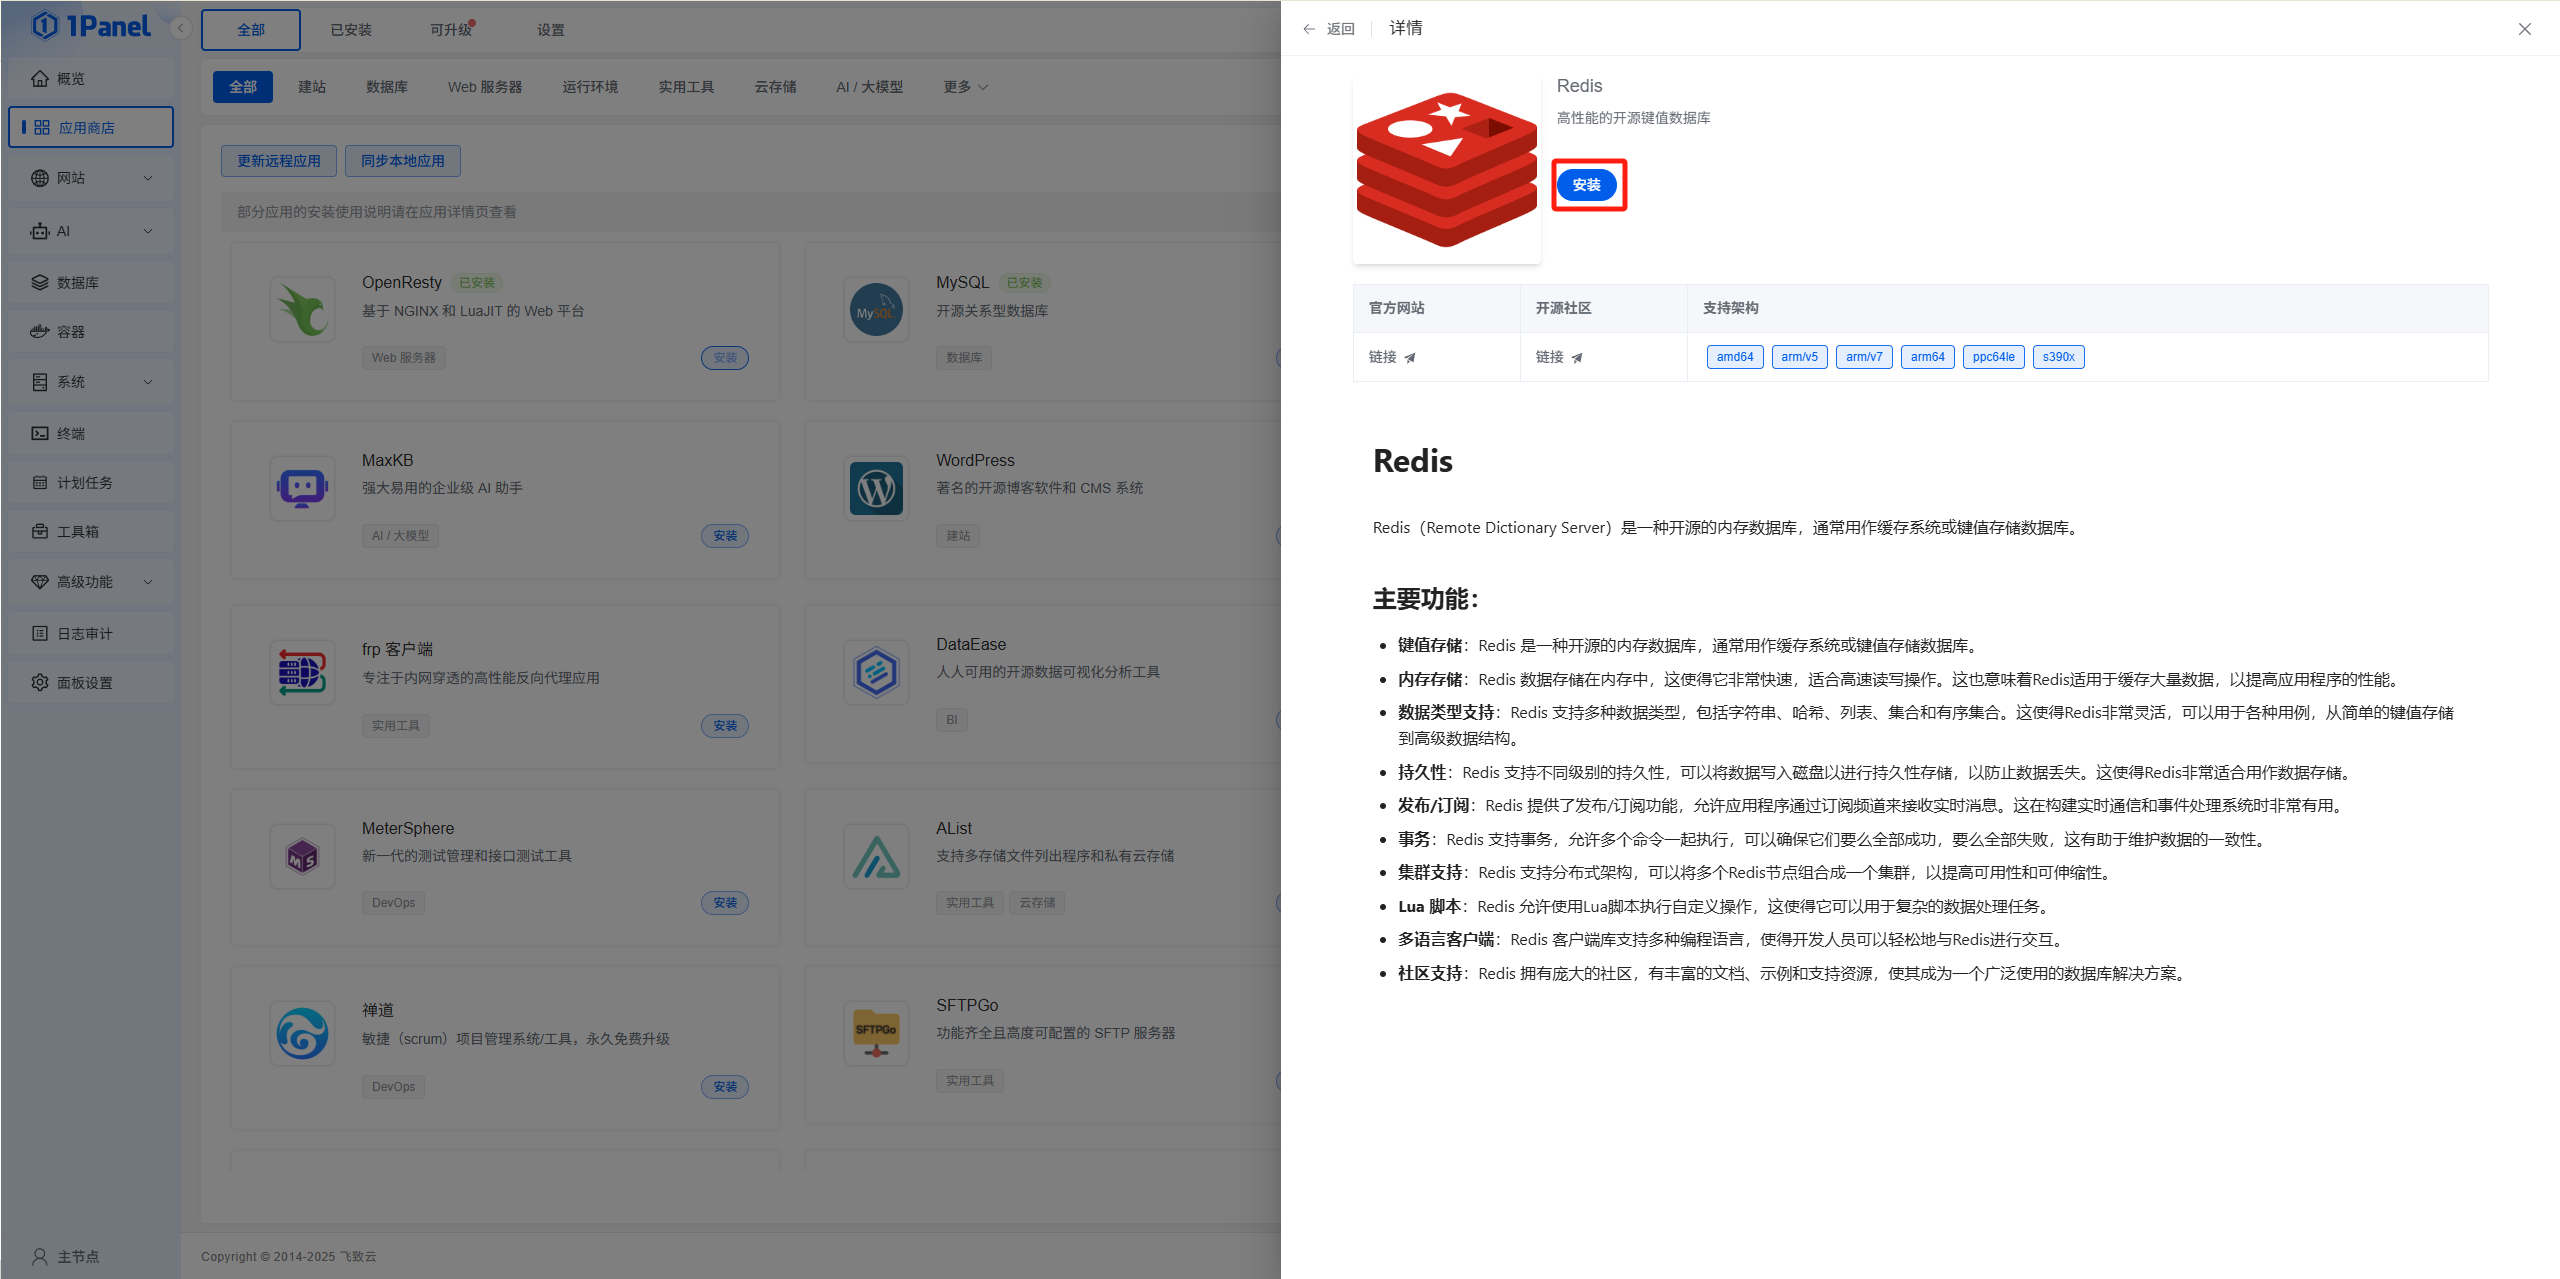Screen dimensions: 2560x1279
Task: Select the 实用工具 category tab
Action: pos(686,86)
